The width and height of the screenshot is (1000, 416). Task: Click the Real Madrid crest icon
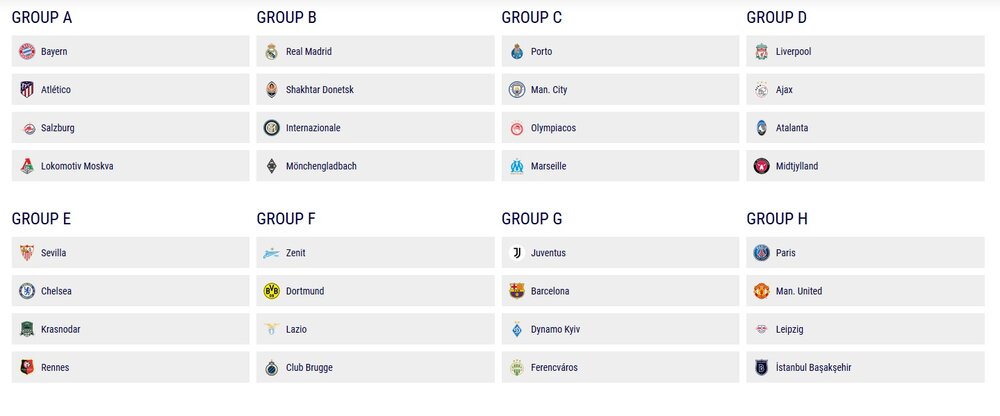(x=272, y=52)
